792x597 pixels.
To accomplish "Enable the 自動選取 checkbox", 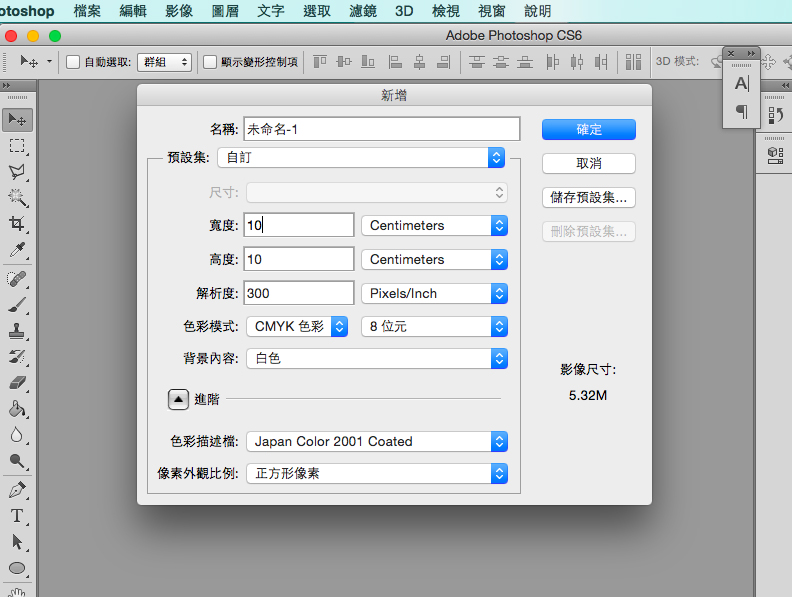I will click(73, 62).
